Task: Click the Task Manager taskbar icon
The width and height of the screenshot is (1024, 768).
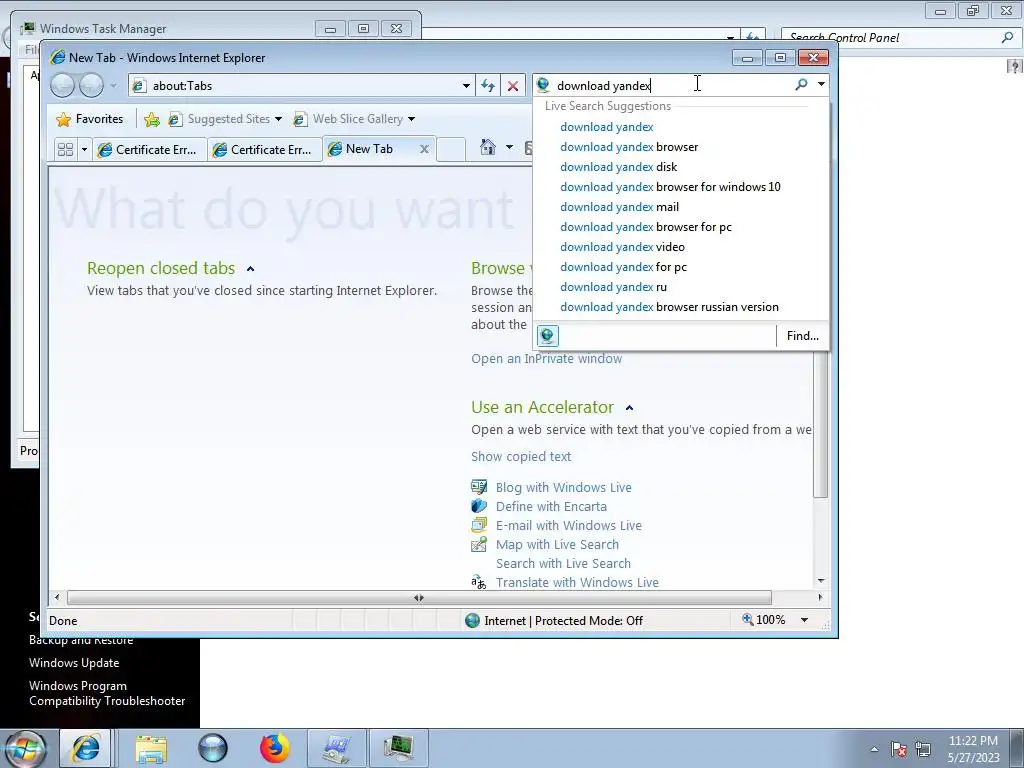Action: point(398,748)
